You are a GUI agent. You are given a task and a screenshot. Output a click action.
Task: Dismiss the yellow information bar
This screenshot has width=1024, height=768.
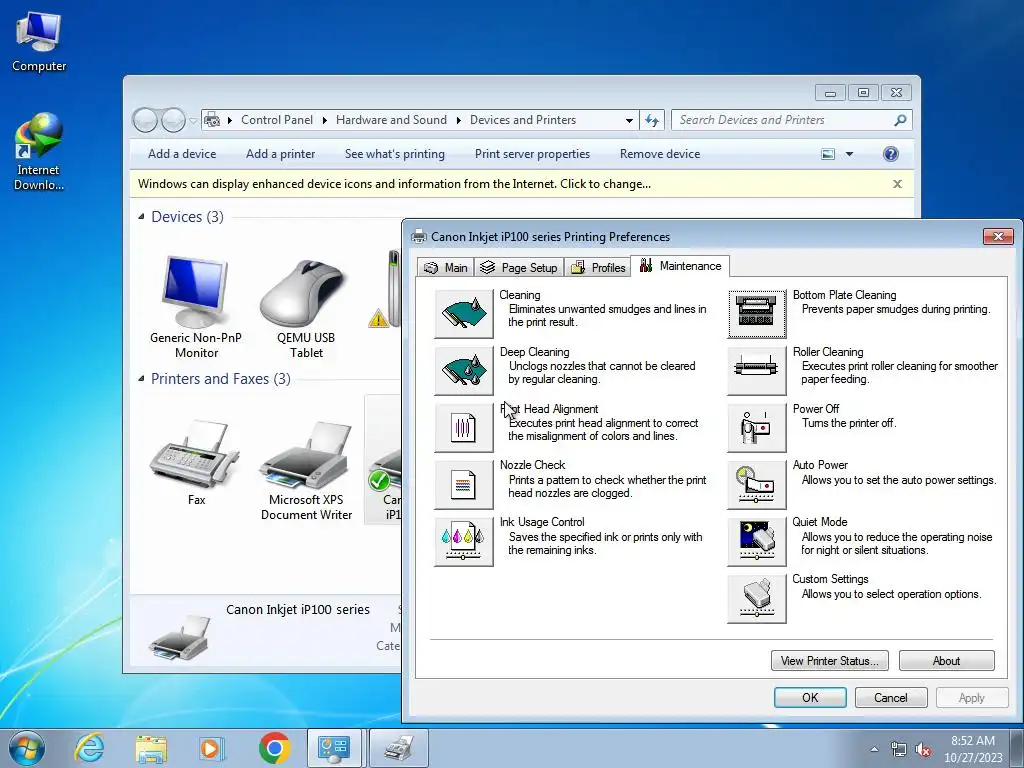(x=897, y=184)
